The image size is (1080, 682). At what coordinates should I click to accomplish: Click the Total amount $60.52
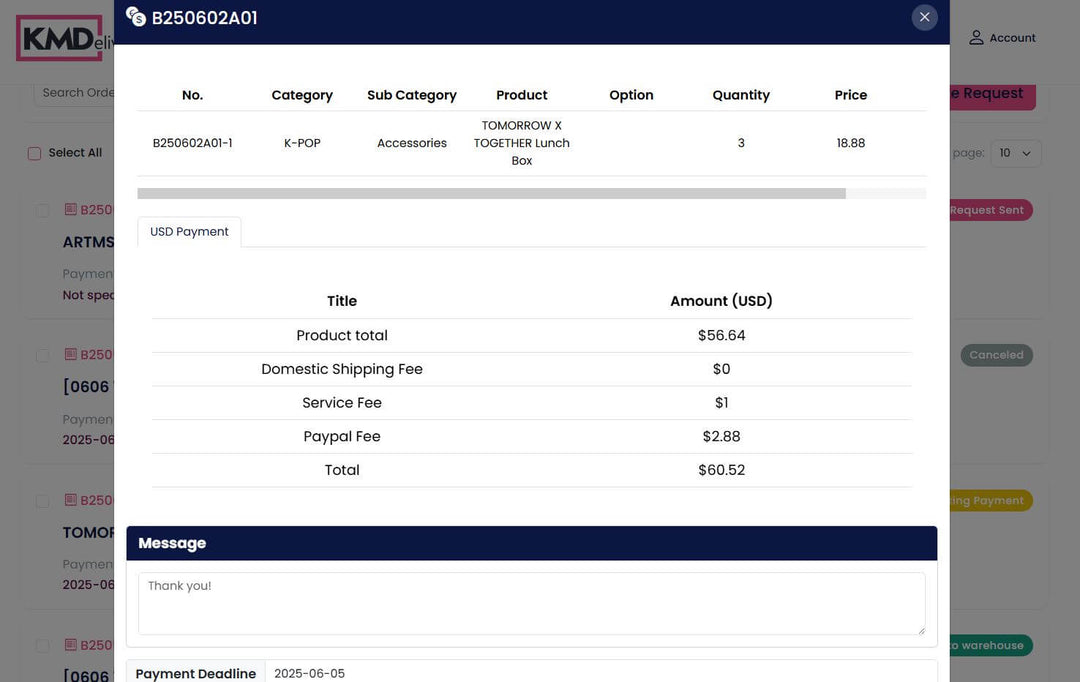click(x=721, y=471)
